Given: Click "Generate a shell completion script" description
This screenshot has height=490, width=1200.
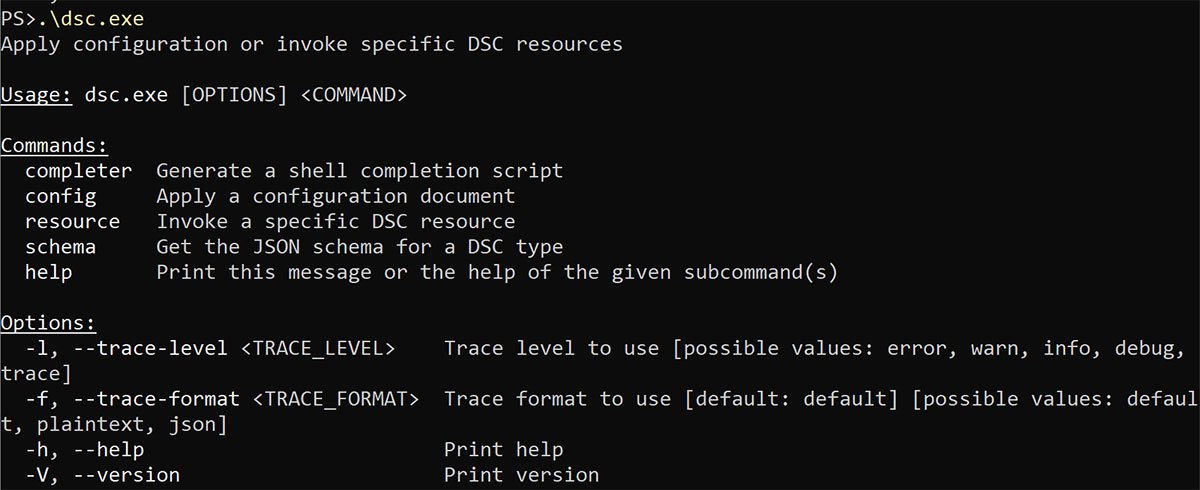Looking at the screenshot, I should click(359, 171).
